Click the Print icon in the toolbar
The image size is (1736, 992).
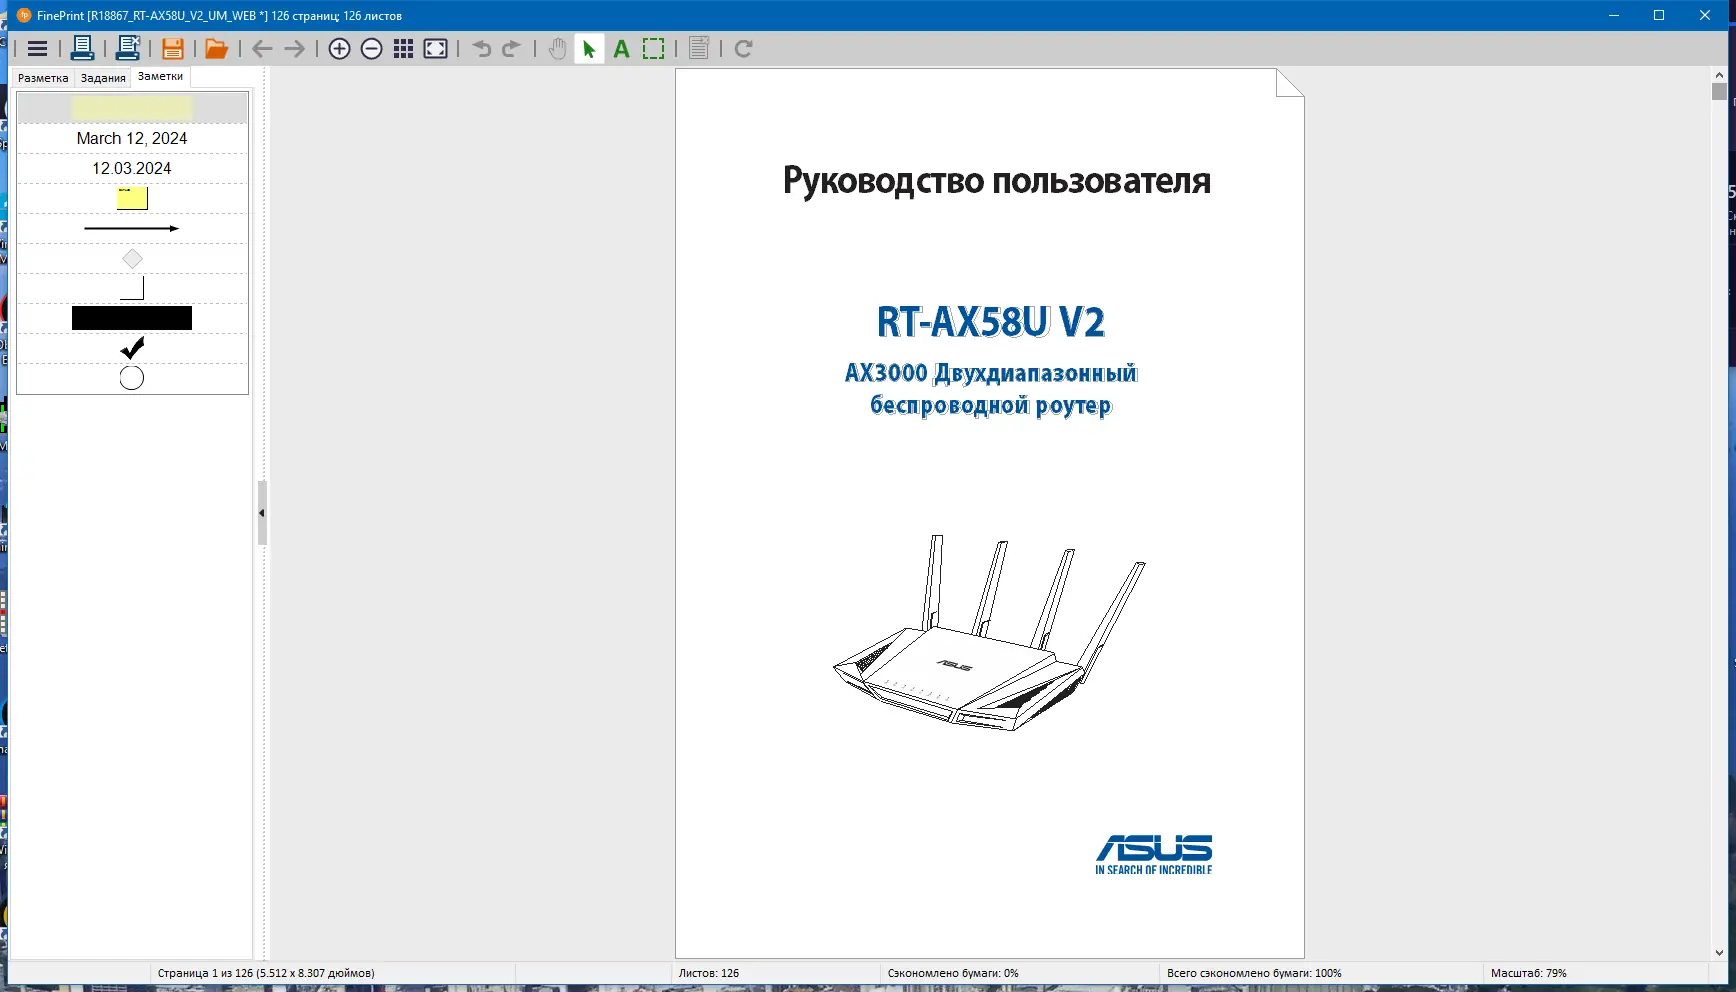coord(83,49)
